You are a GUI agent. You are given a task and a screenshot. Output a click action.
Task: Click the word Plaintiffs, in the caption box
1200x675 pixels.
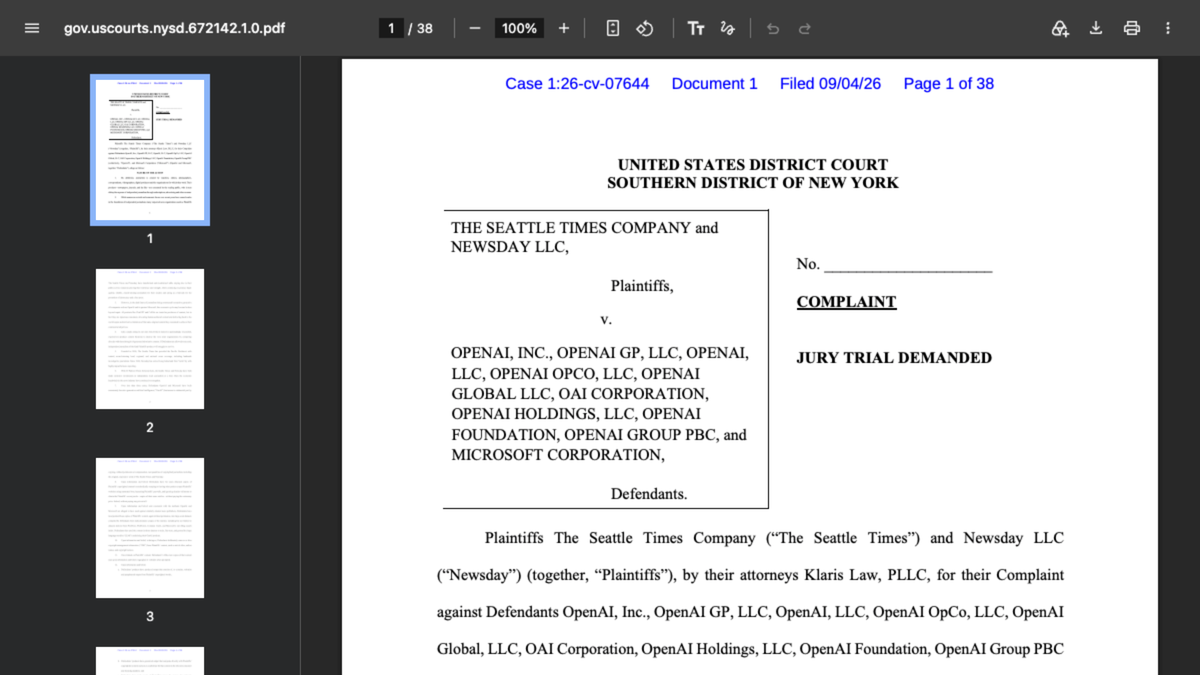pos(642,286)
